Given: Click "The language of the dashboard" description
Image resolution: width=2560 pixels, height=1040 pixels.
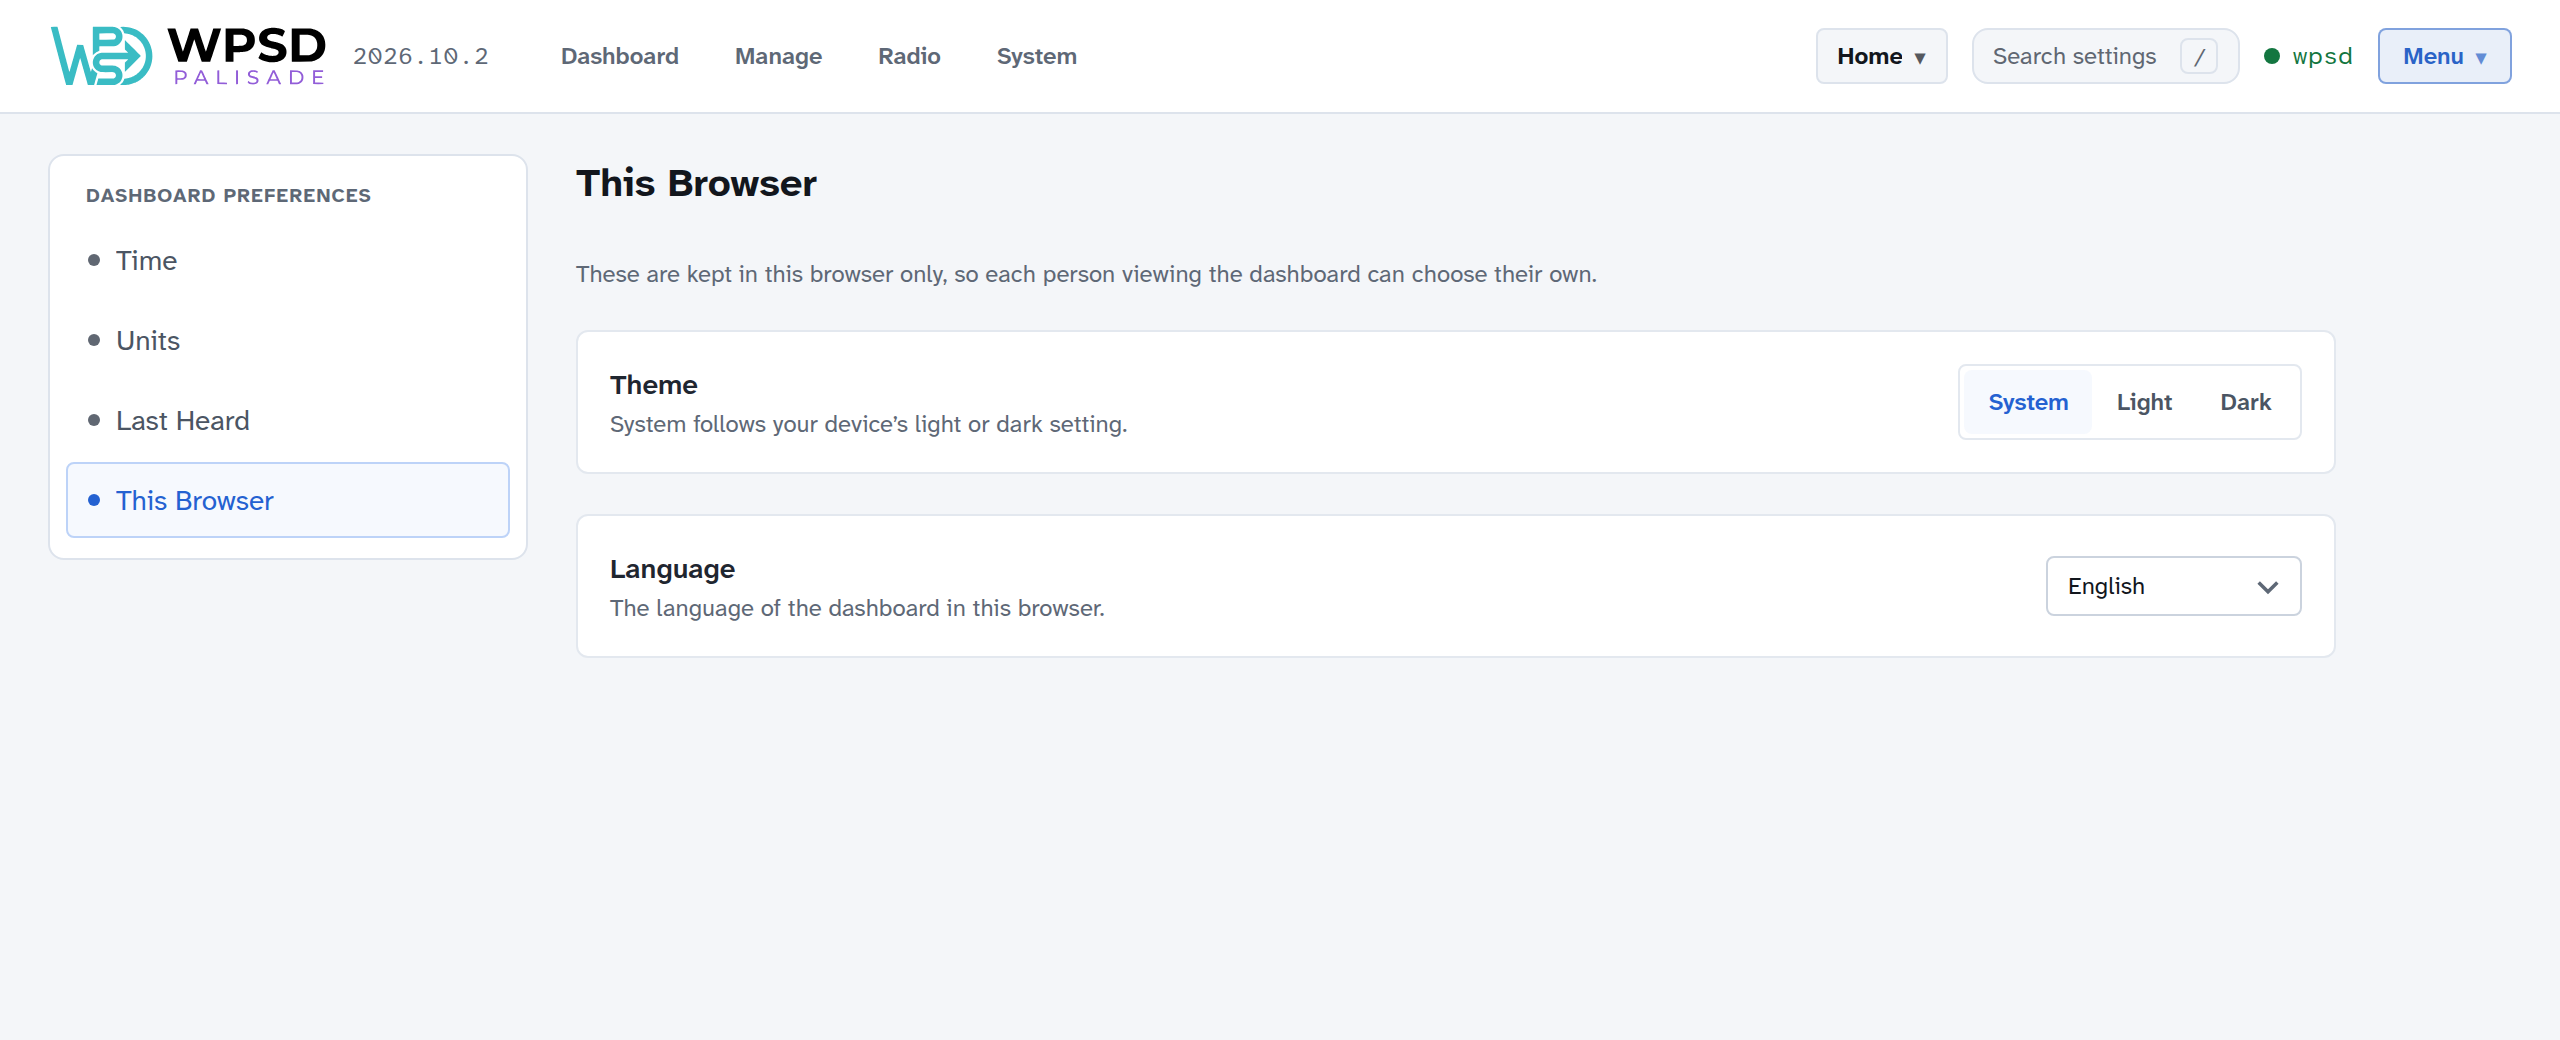Looking at the screenshot, I should pos(857,608).
